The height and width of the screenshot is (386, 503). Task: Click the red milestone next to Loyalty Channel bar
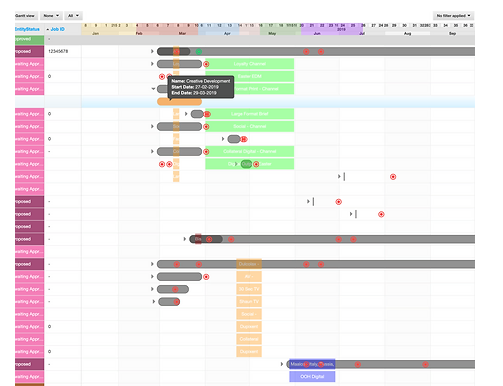pos(206,64)
